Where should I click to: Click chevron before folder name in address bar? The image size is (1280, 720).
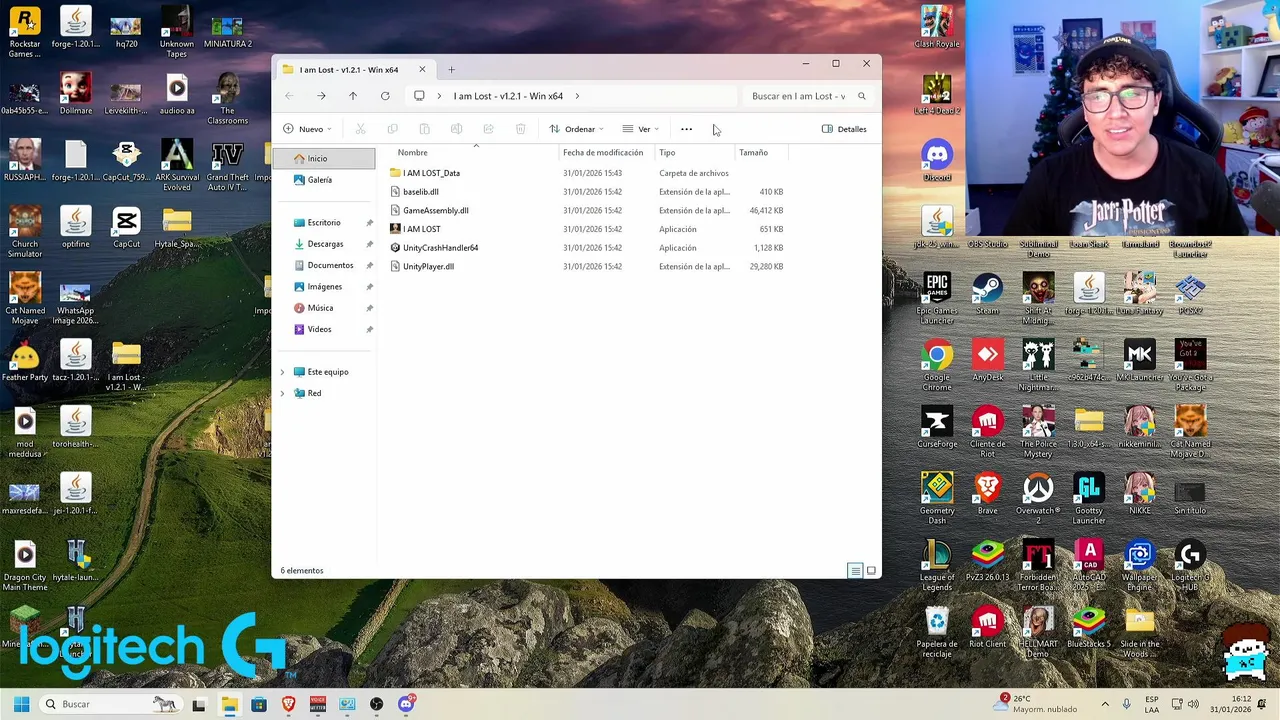(439, 96)
